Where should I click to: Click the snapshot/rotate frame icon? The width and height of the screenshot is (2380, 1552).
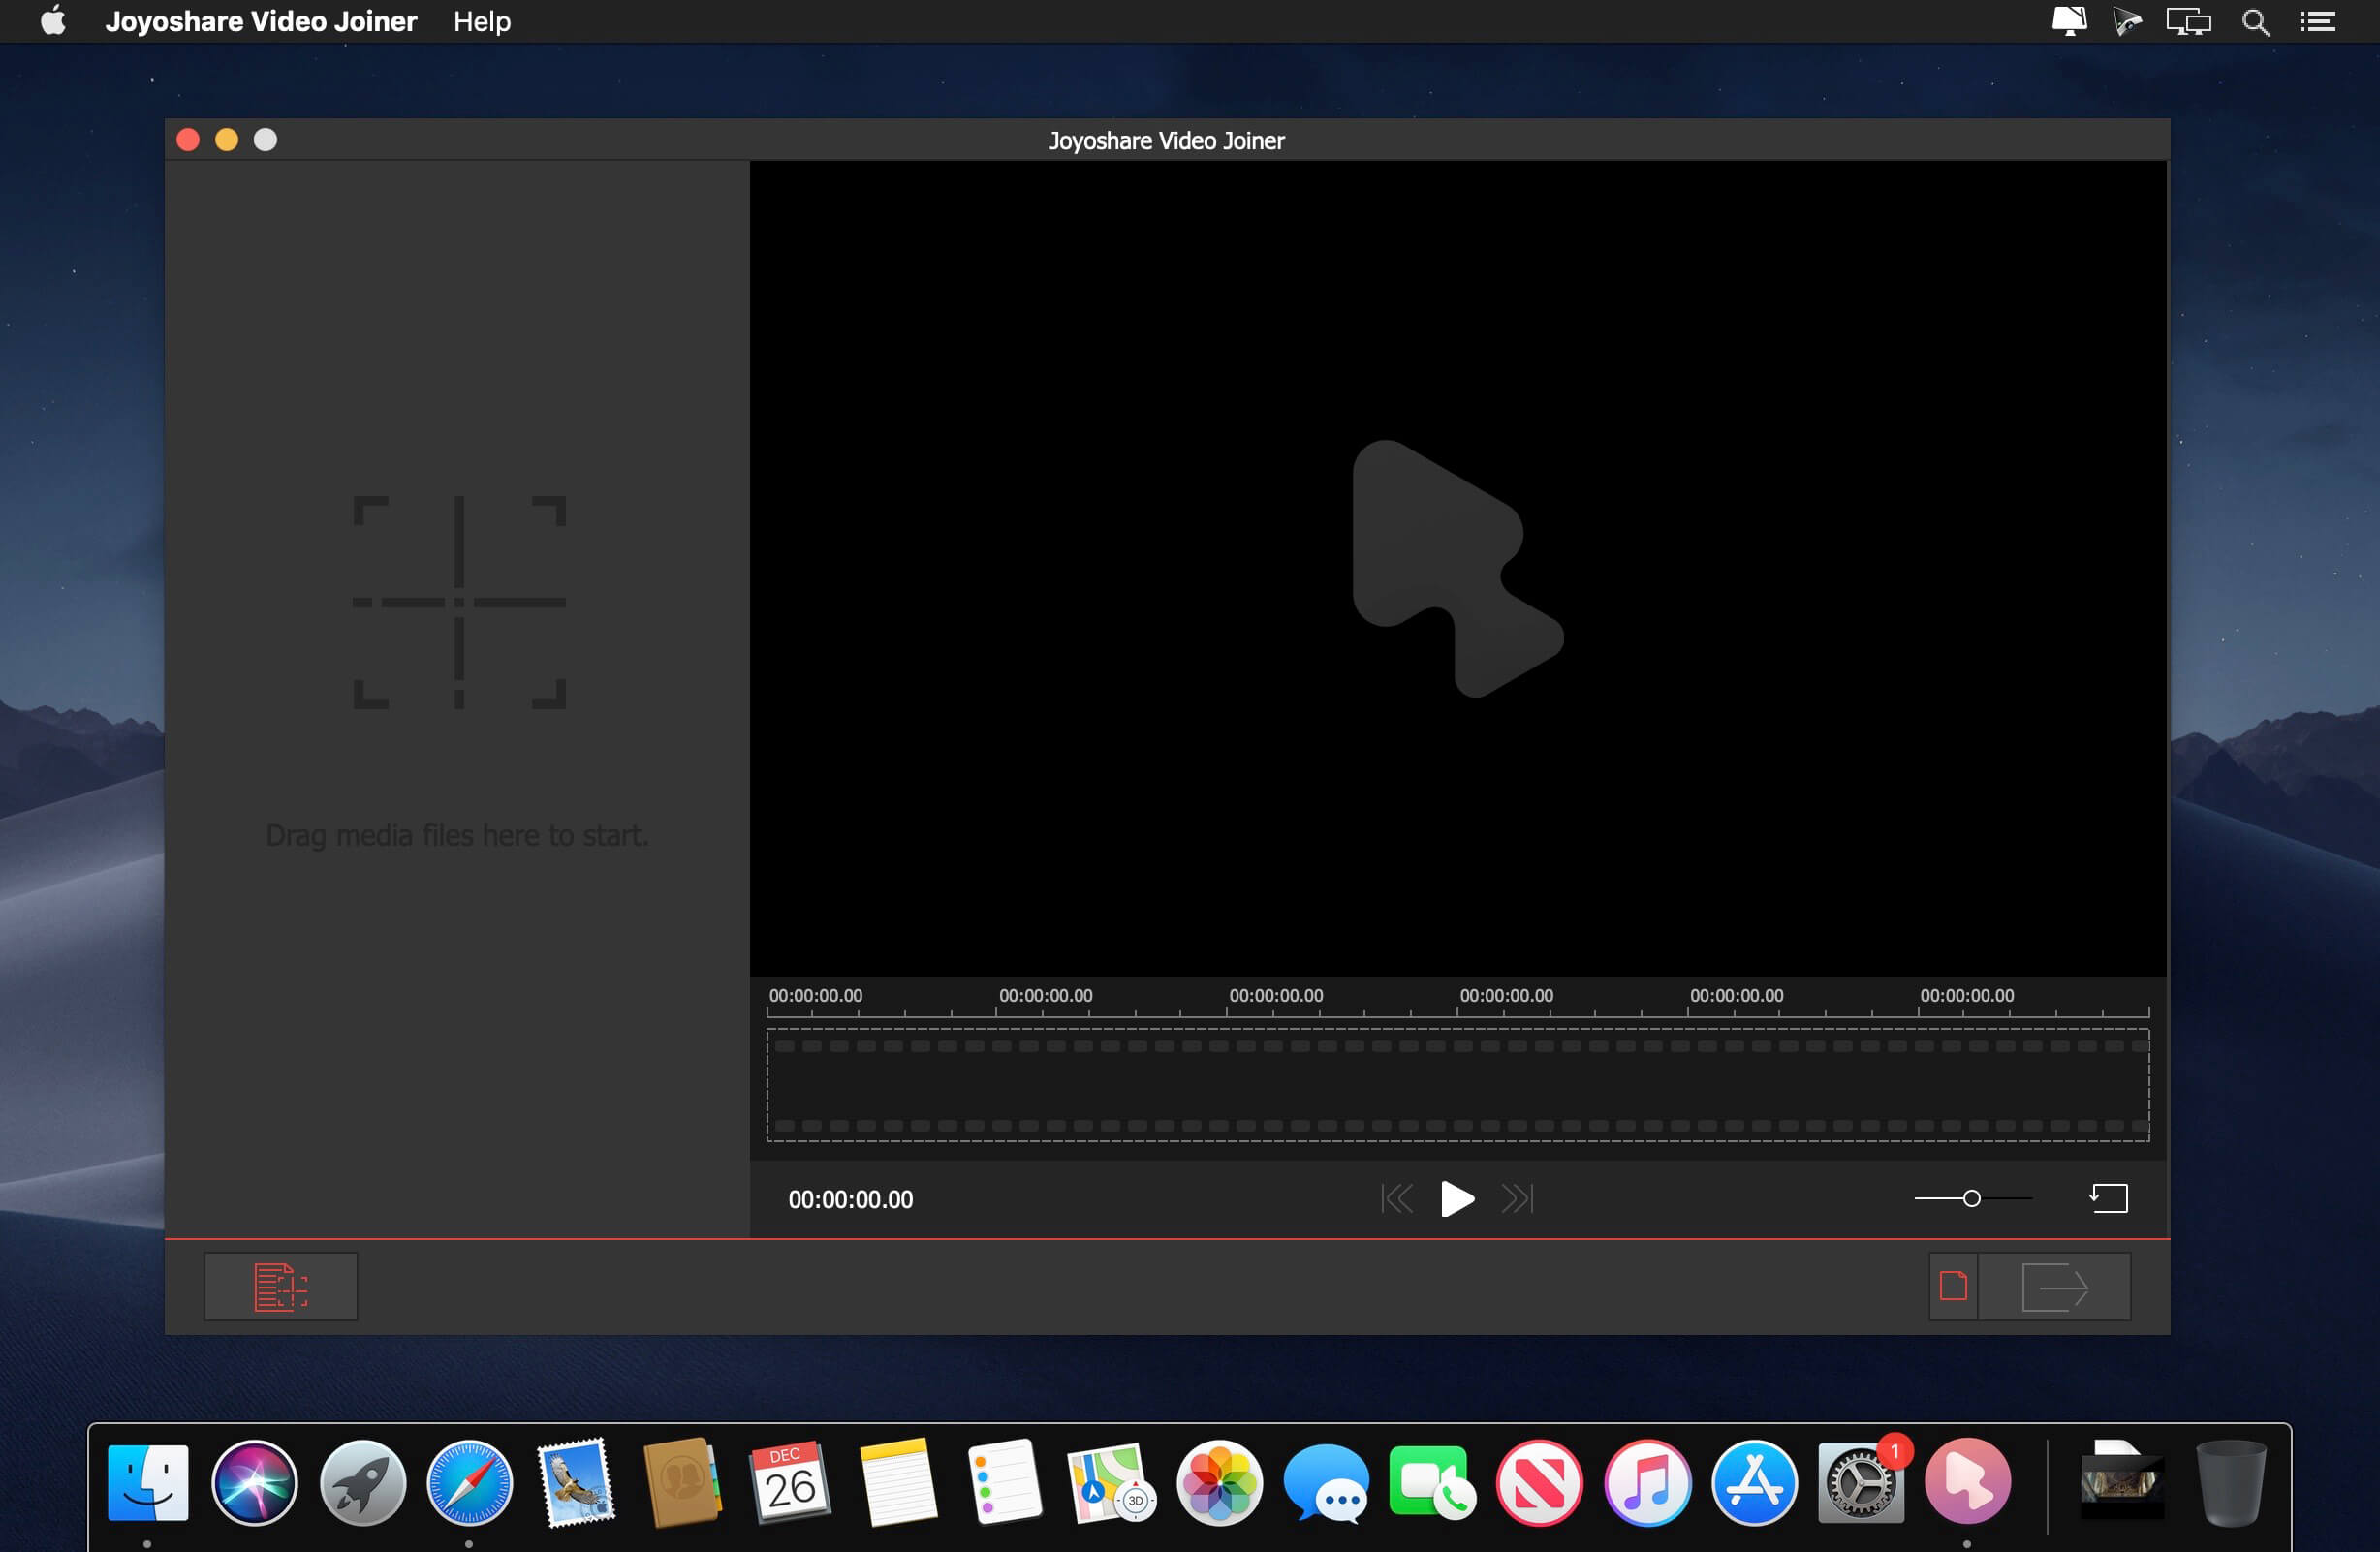click(2108, 1198)
